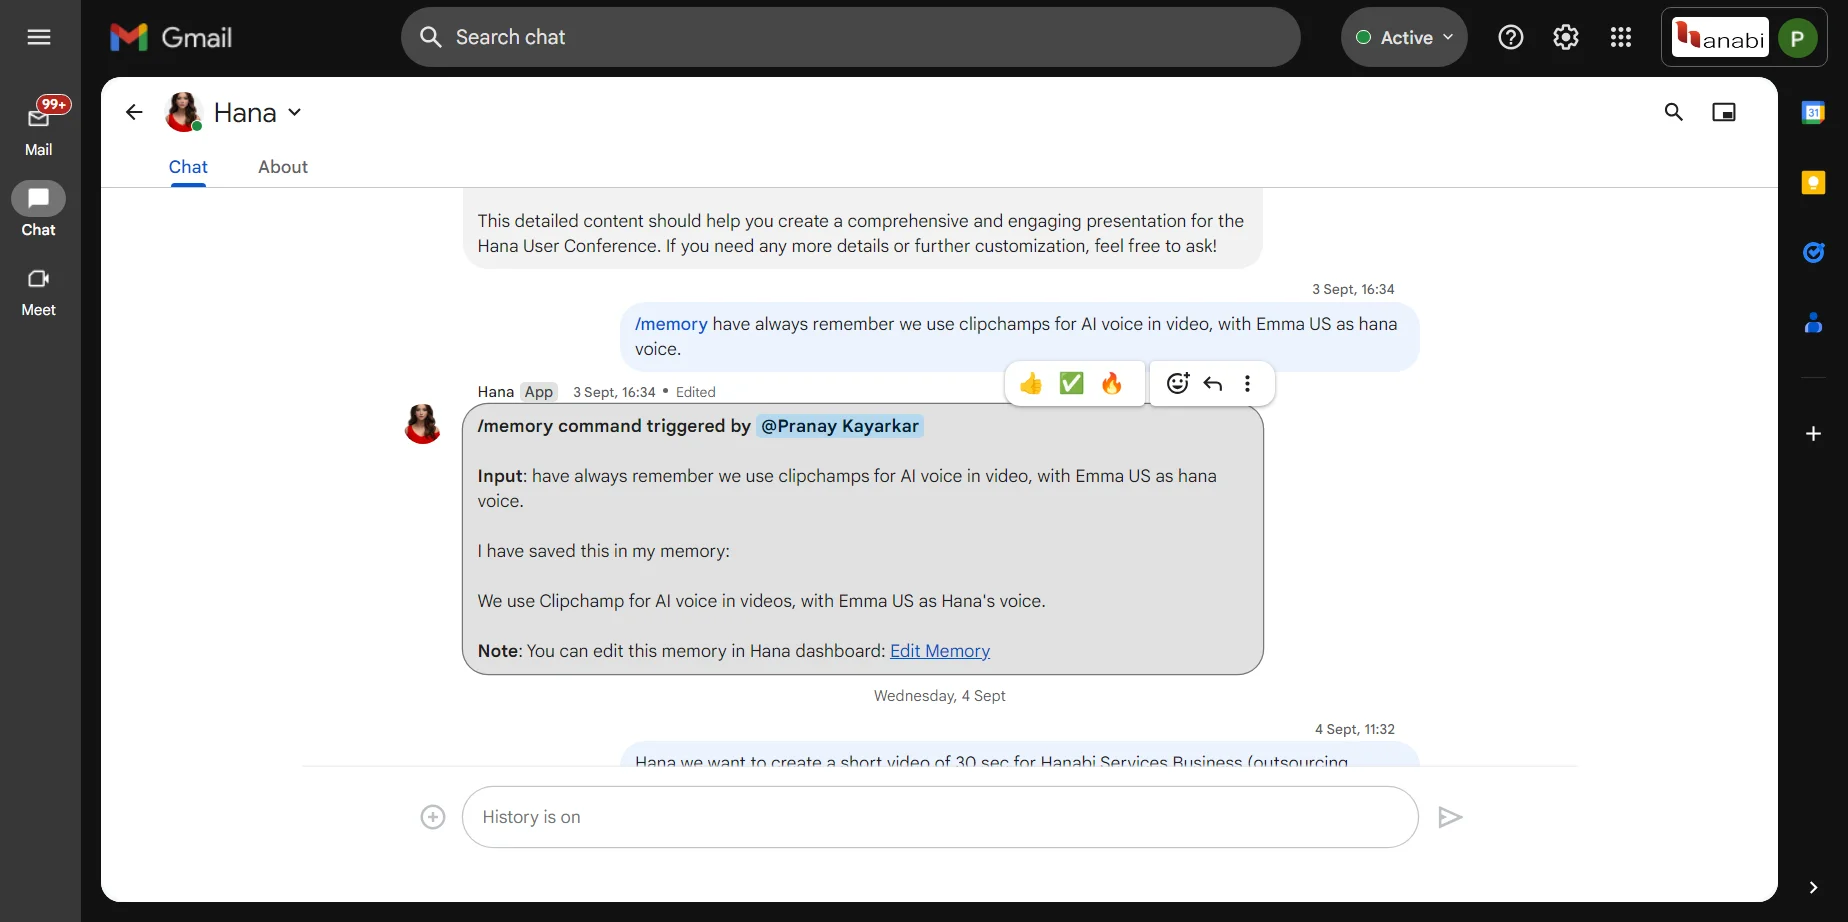1848x922 pixels.
Task: Click the 4 Sept, 11:32 timestamp
Action: (x=1354, y=729)
